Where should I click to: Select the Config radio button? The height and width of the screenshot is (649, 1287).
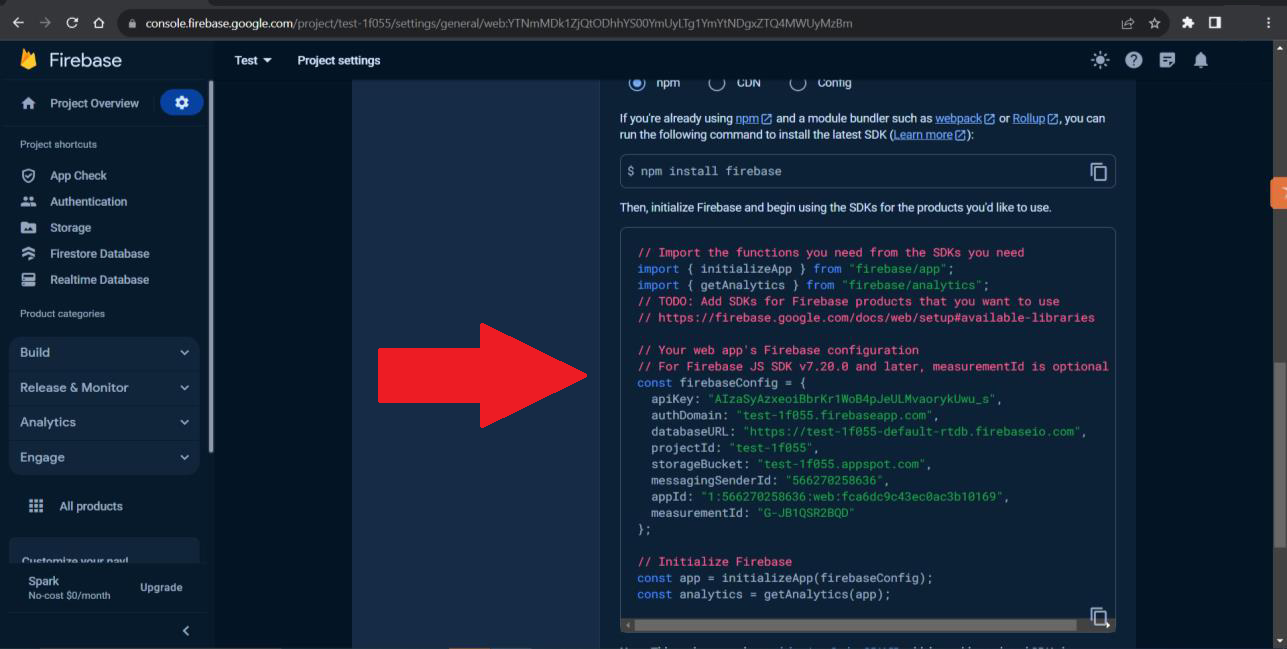click(797, 83)
